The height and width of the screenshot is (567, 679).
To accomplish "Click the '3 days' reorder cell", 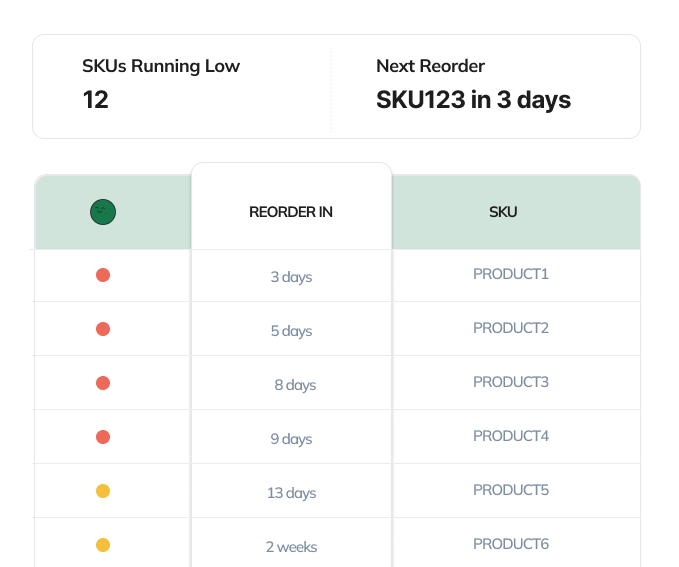I will [291, 277].
